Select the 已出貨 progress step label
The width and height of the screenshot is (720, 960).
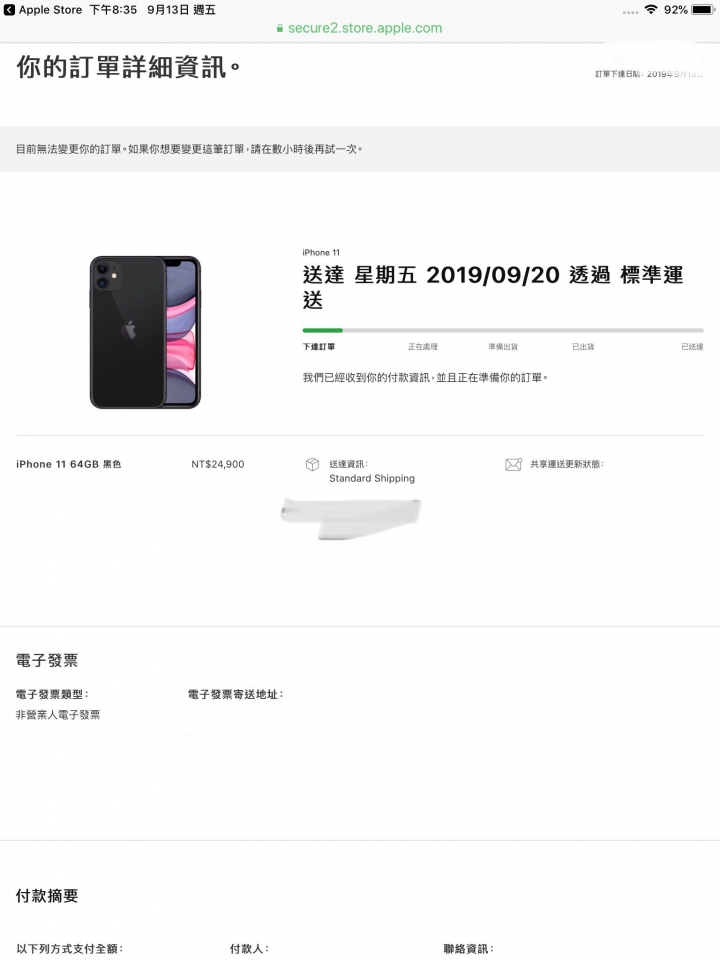tap(583, 347)
